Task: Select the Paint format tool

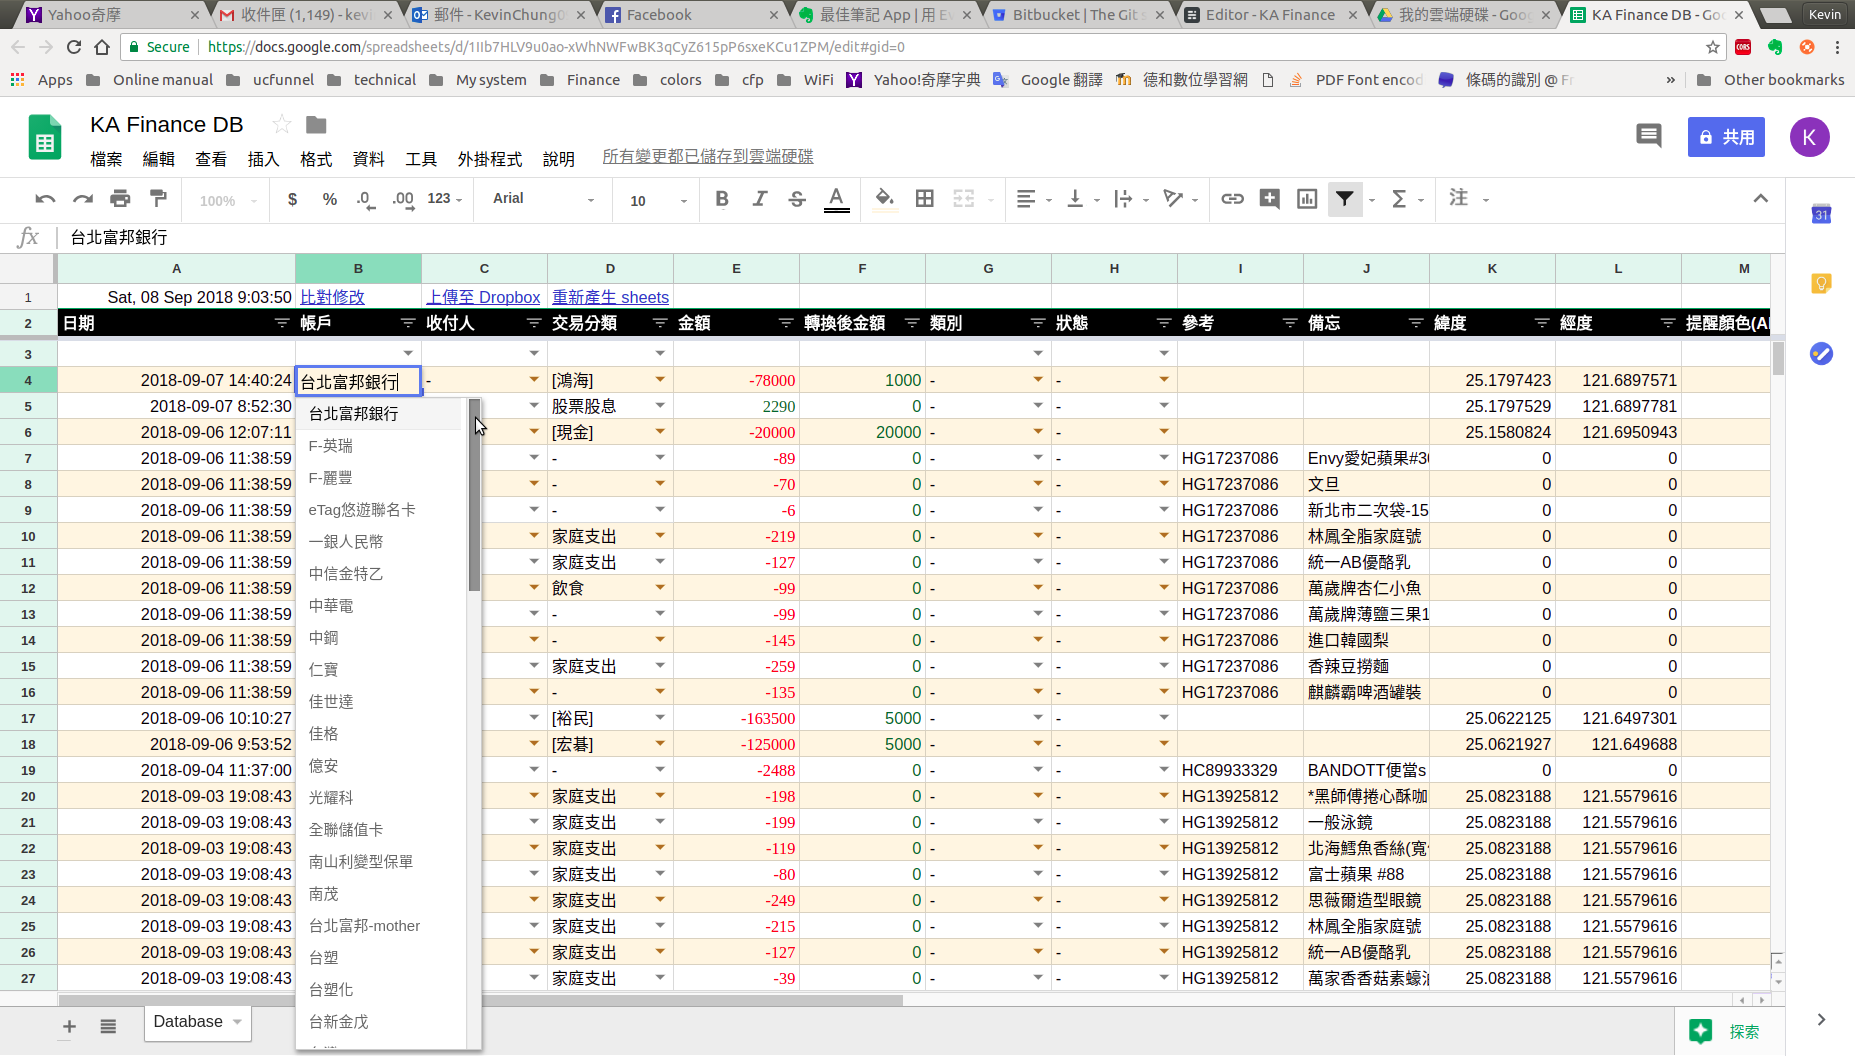Action: coord(158,199)
